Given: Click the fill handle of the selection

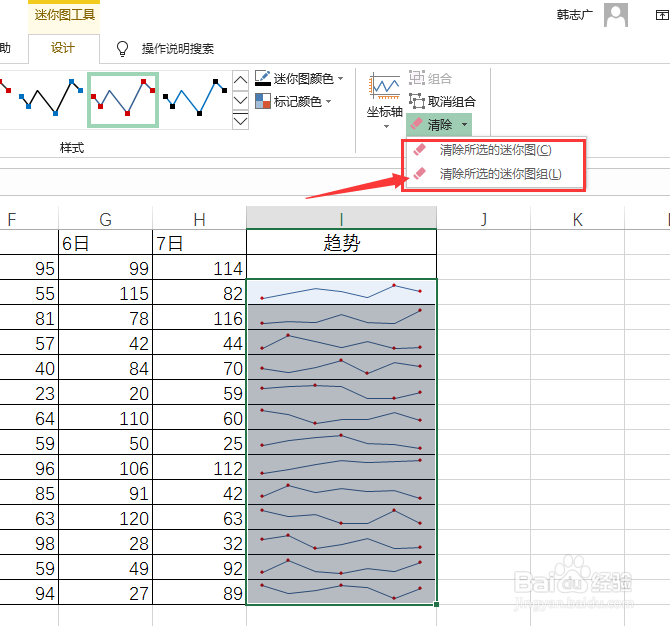Looking at the screenshot, I should [x=436, y=604].
